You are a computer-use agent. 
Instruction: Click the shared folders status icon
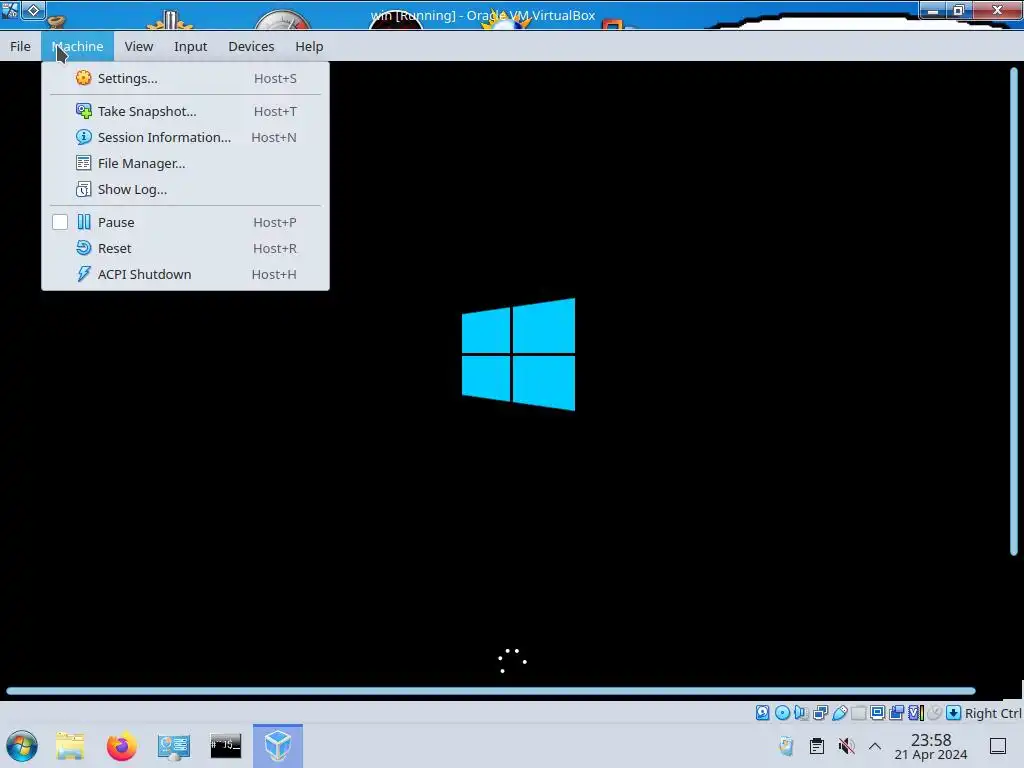point(858,713)
